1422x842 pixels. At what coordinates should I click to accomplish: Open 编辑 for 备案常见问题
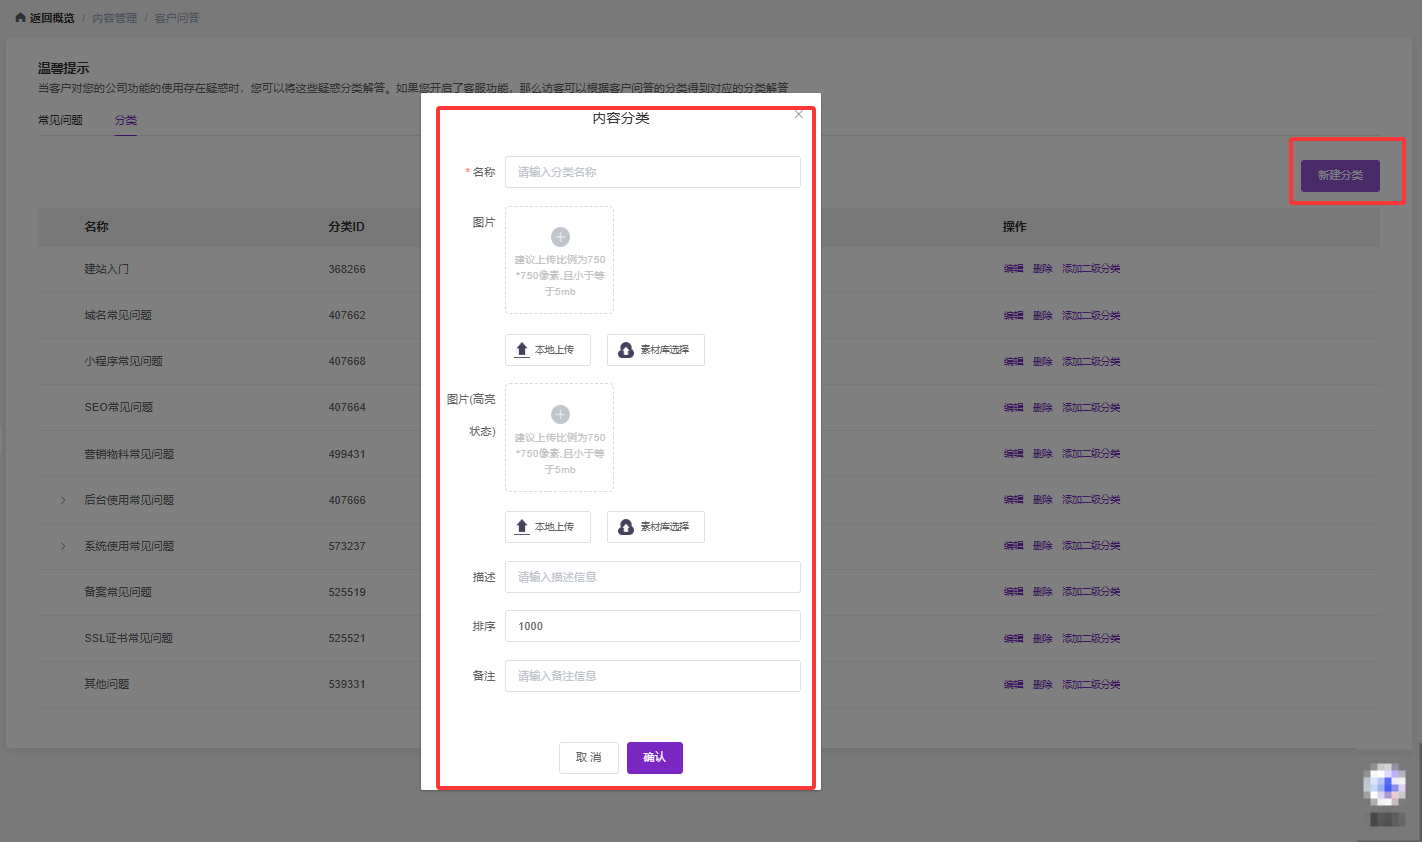(x=1013, y=592)
